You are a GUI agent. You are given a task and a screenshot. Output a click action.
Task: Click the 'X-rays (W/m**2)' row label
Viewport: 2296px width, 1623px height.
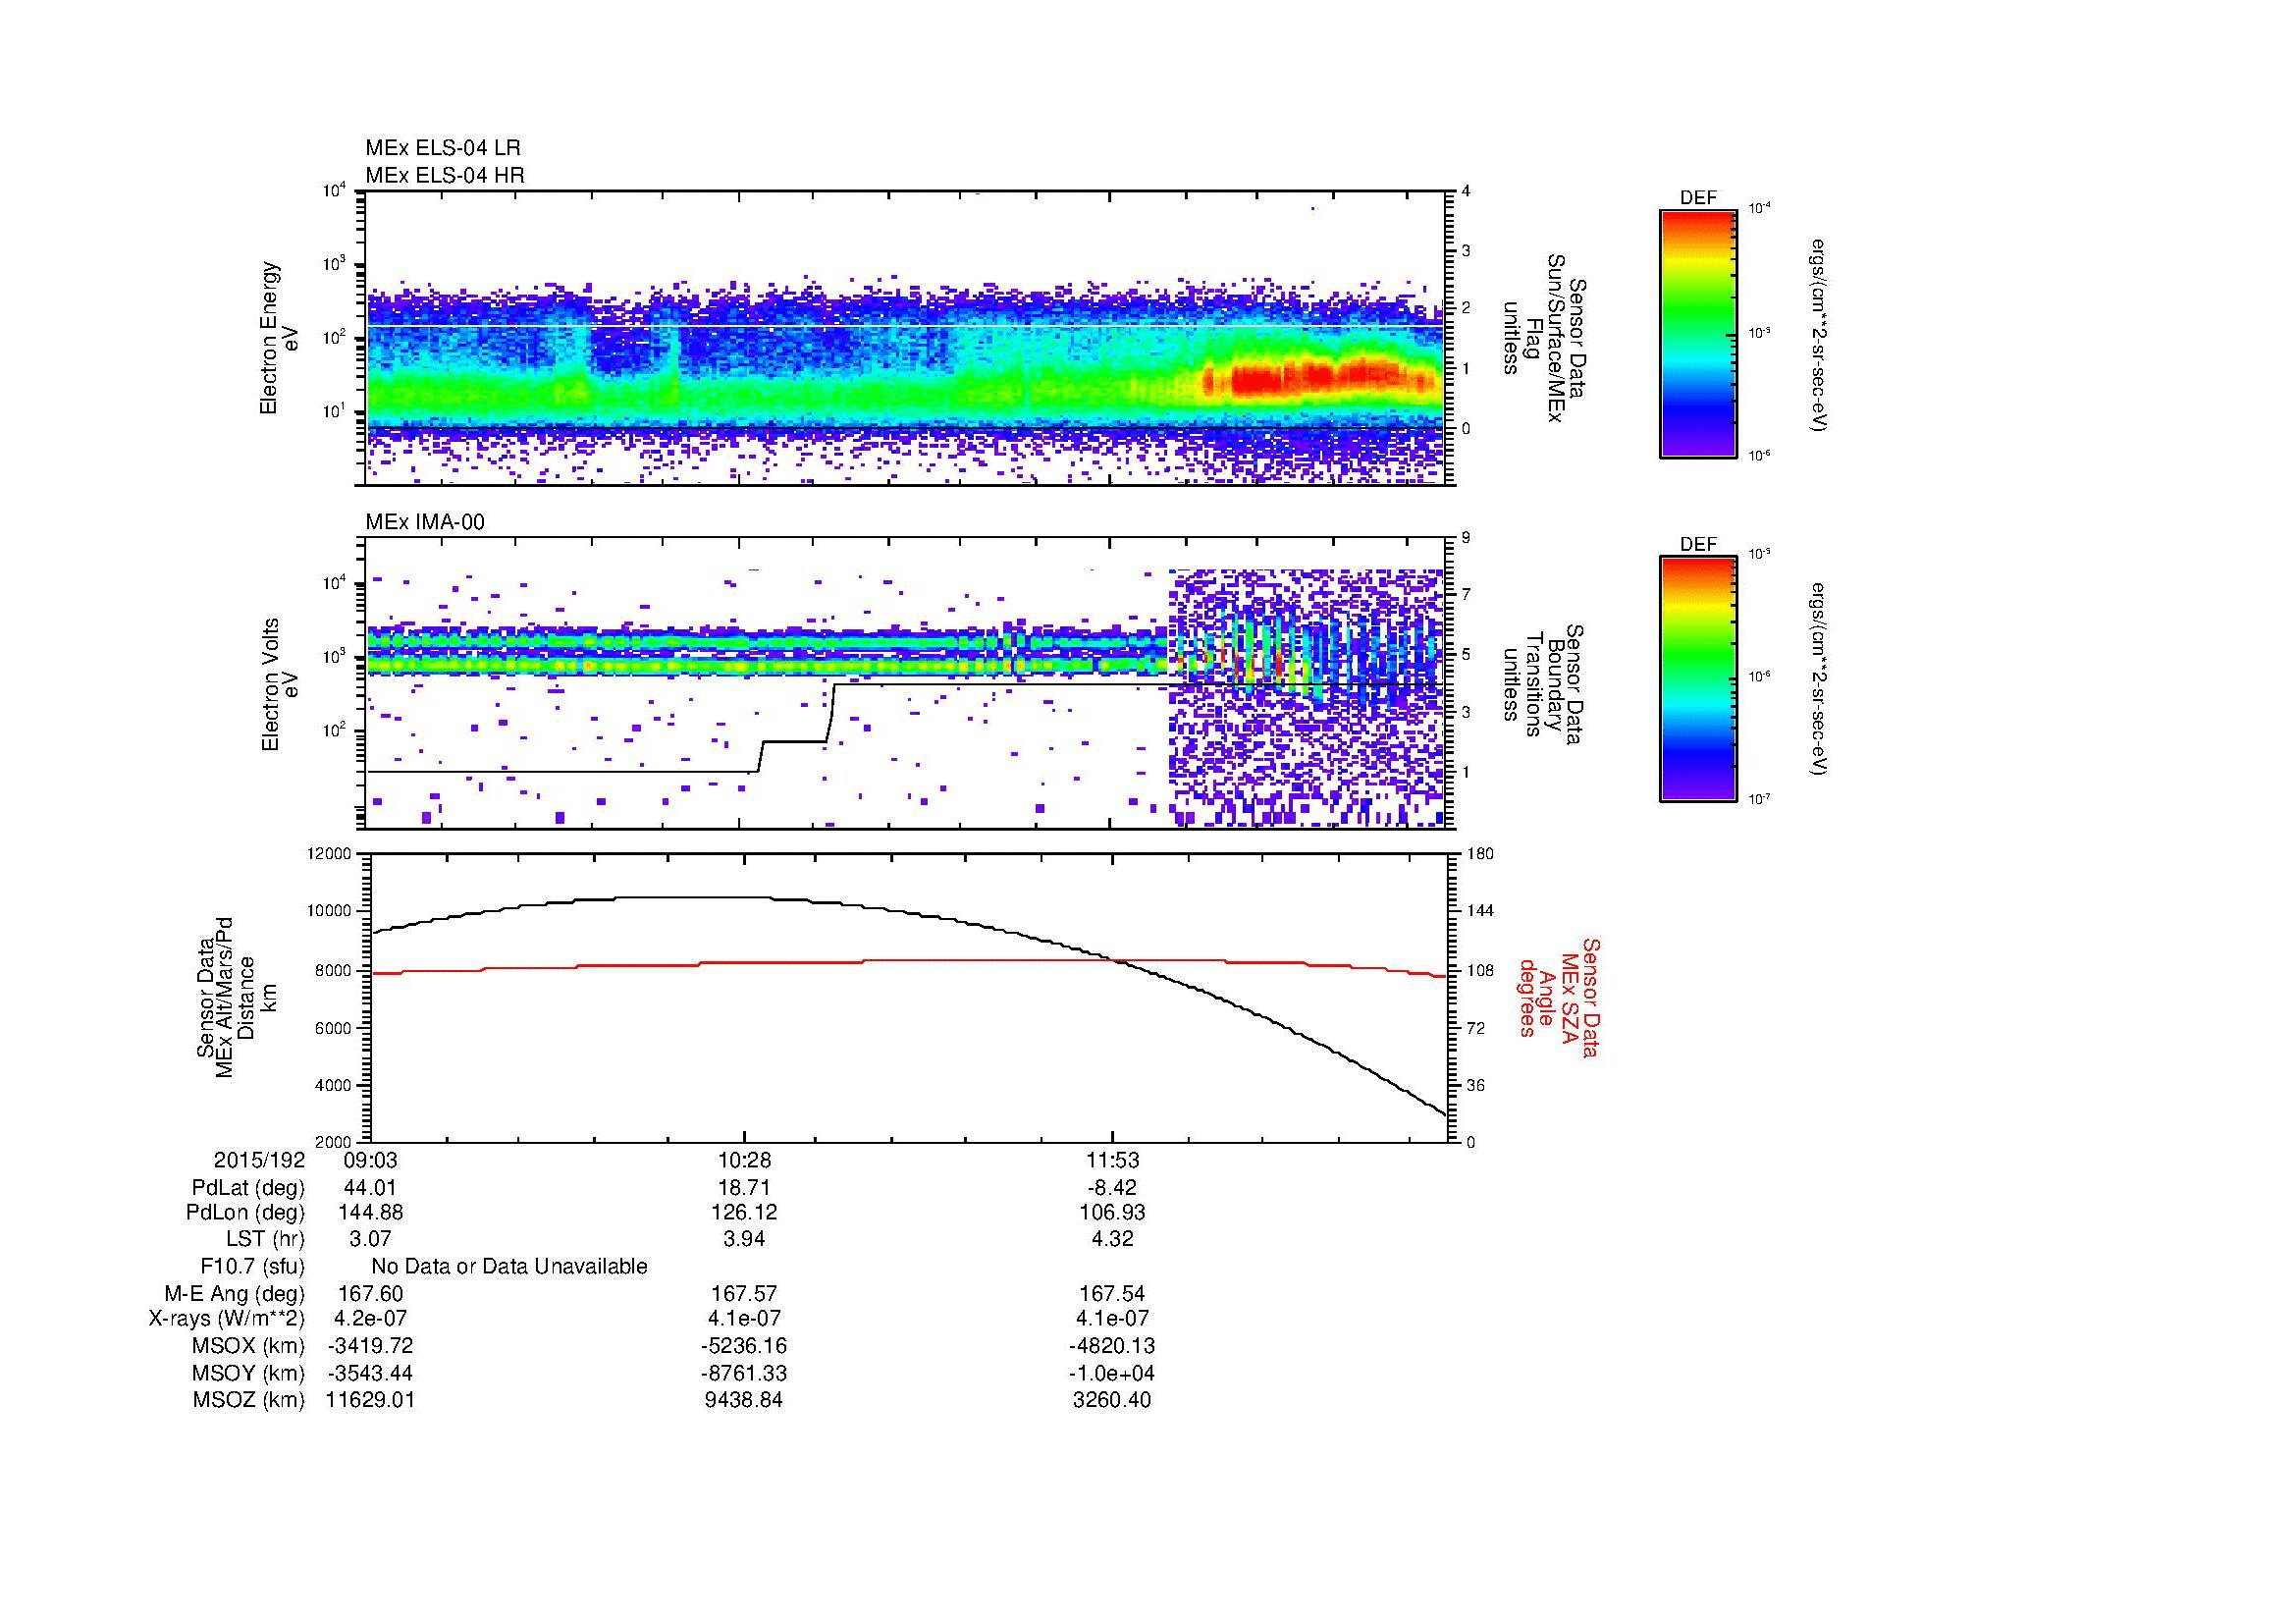click(x=226, y=1319)
